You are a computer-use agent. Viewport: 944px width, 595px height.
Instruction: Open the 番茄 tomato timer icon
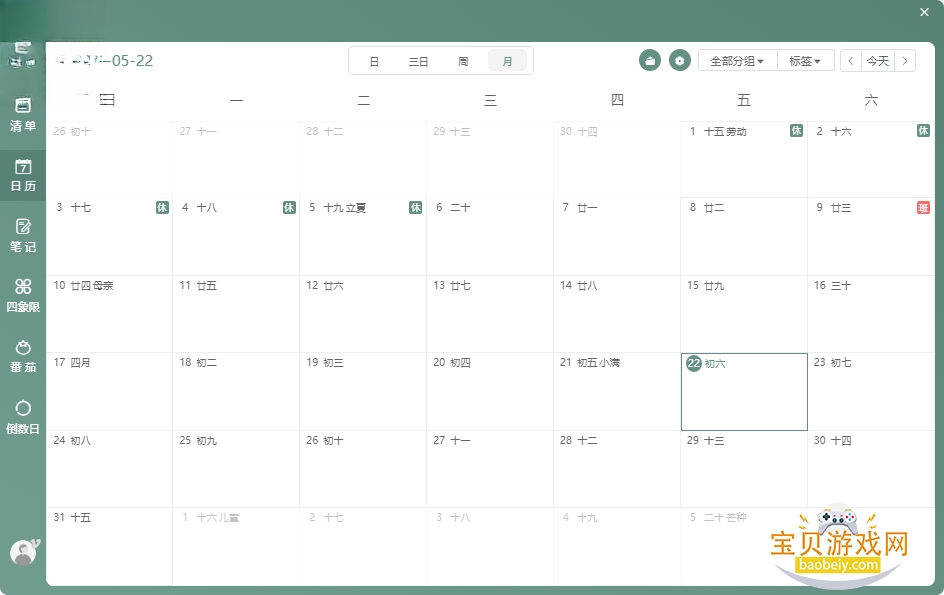(x=23, y=356)
